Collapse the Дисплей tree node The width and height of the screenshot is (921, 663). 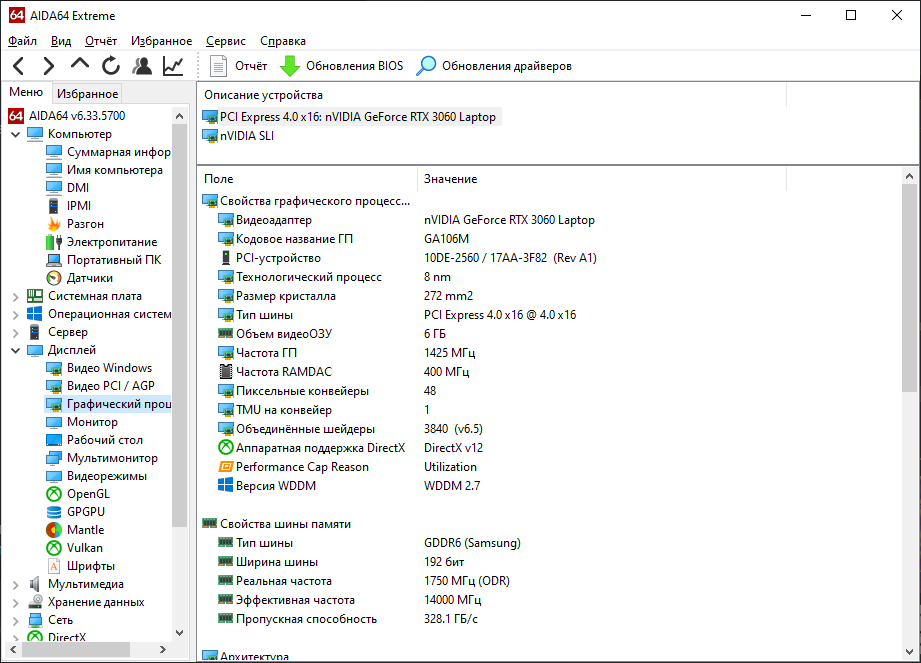[x=16, y=351]
